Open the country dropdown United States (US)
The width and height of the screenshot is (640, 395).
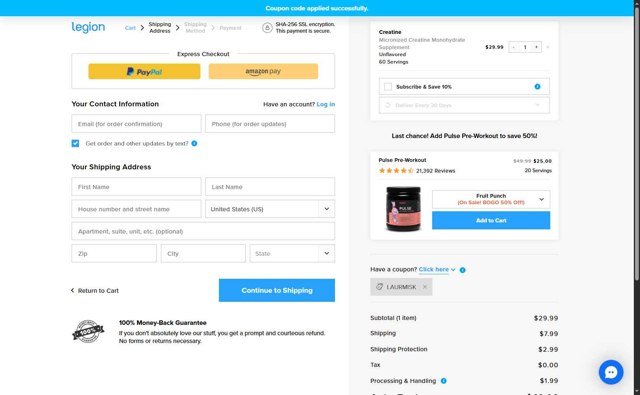[x=270, y=209]
